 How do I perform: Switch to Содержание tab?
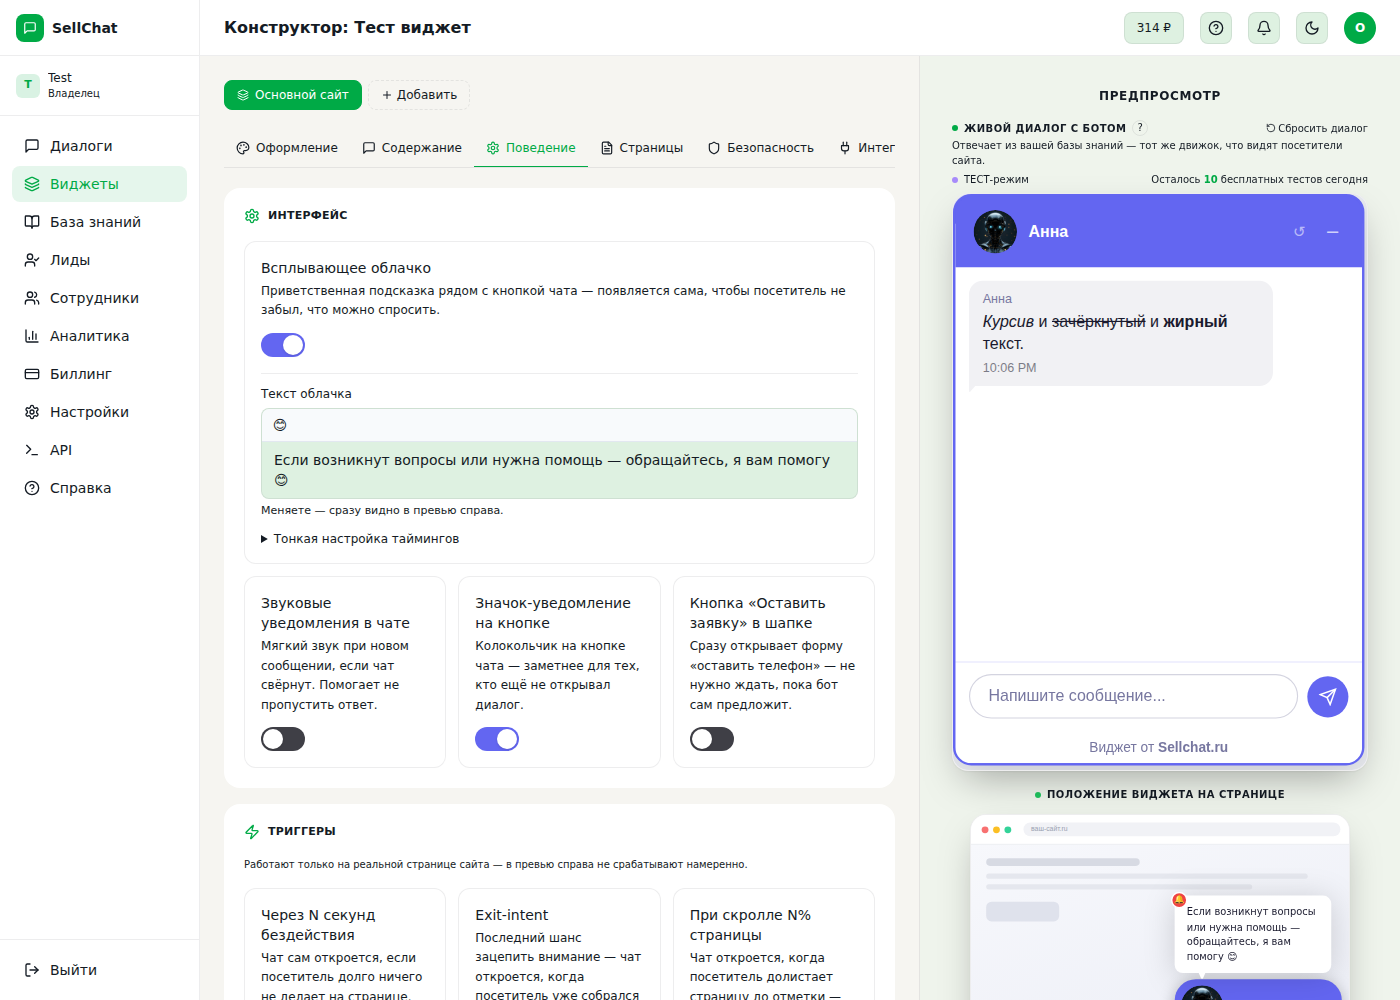[x=412, y=148]
